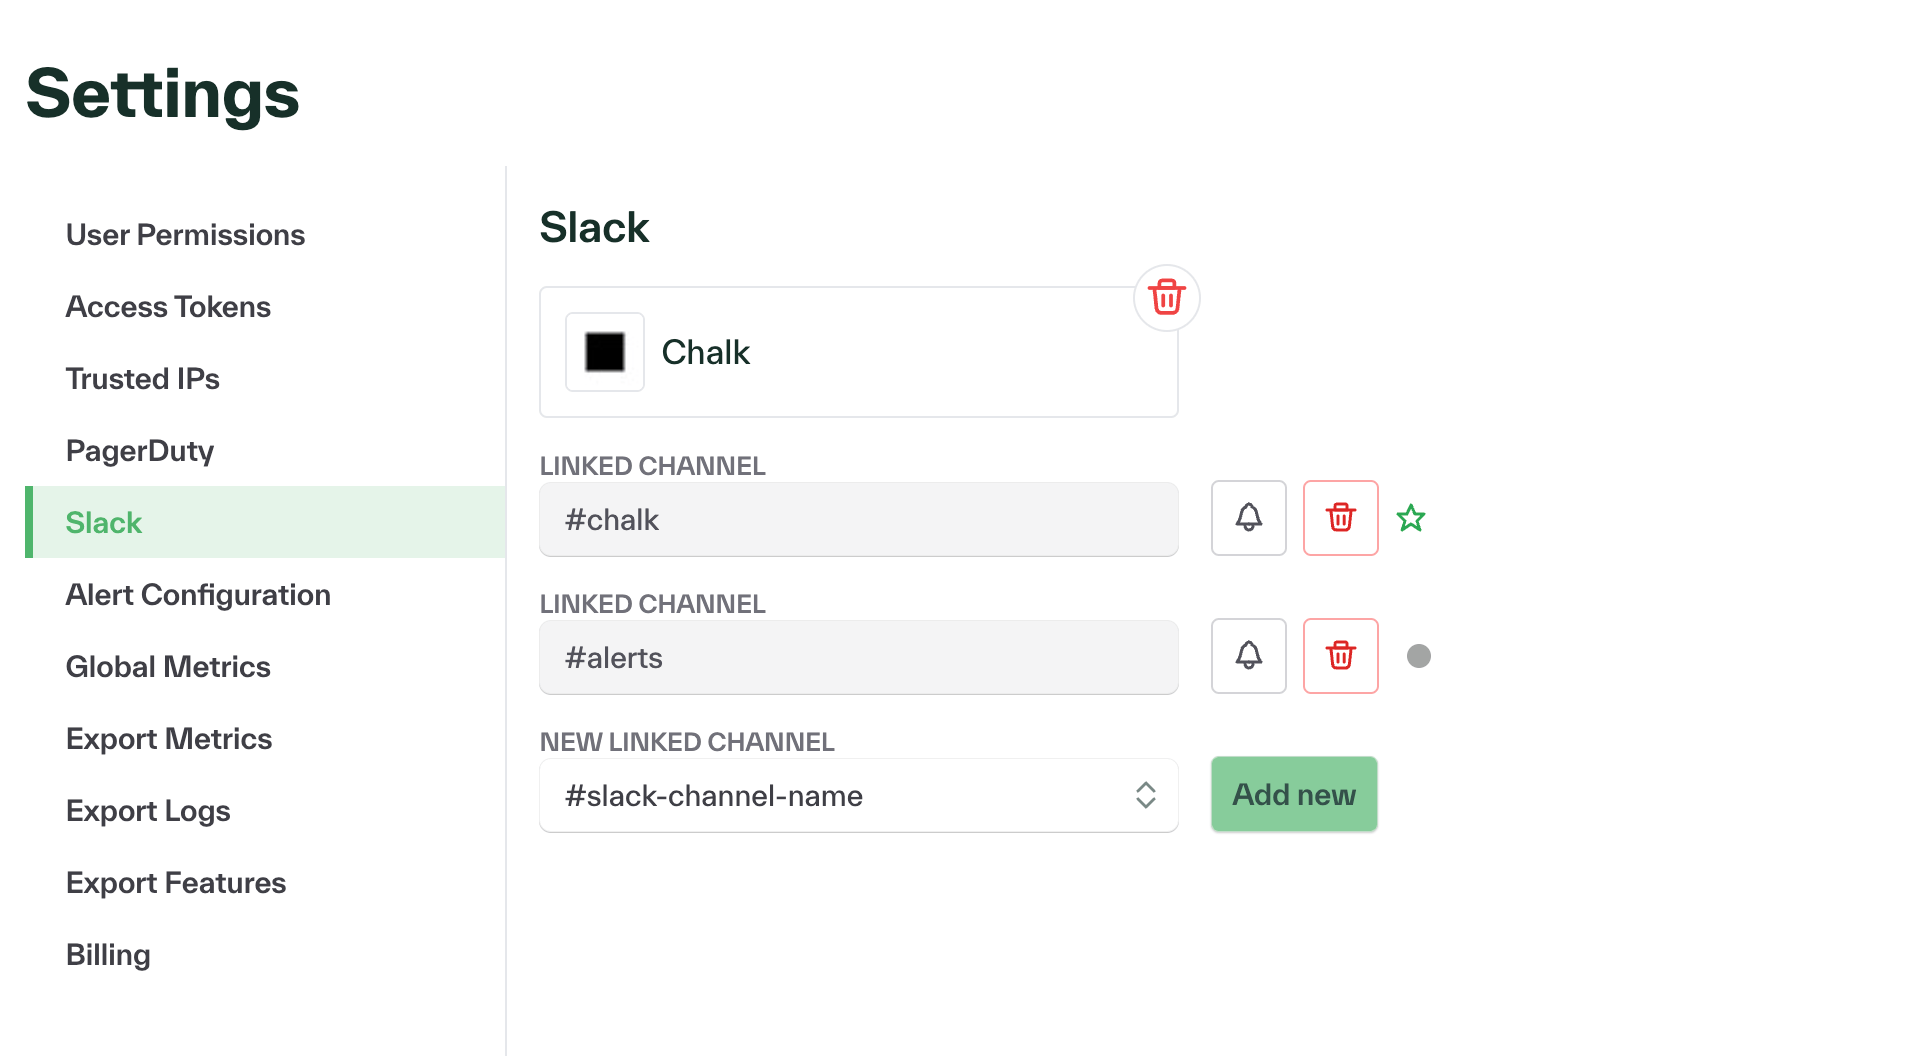Click the Chalk workspace logo square
Viewport: 1918px width, 1056px height.
[604, 351]
